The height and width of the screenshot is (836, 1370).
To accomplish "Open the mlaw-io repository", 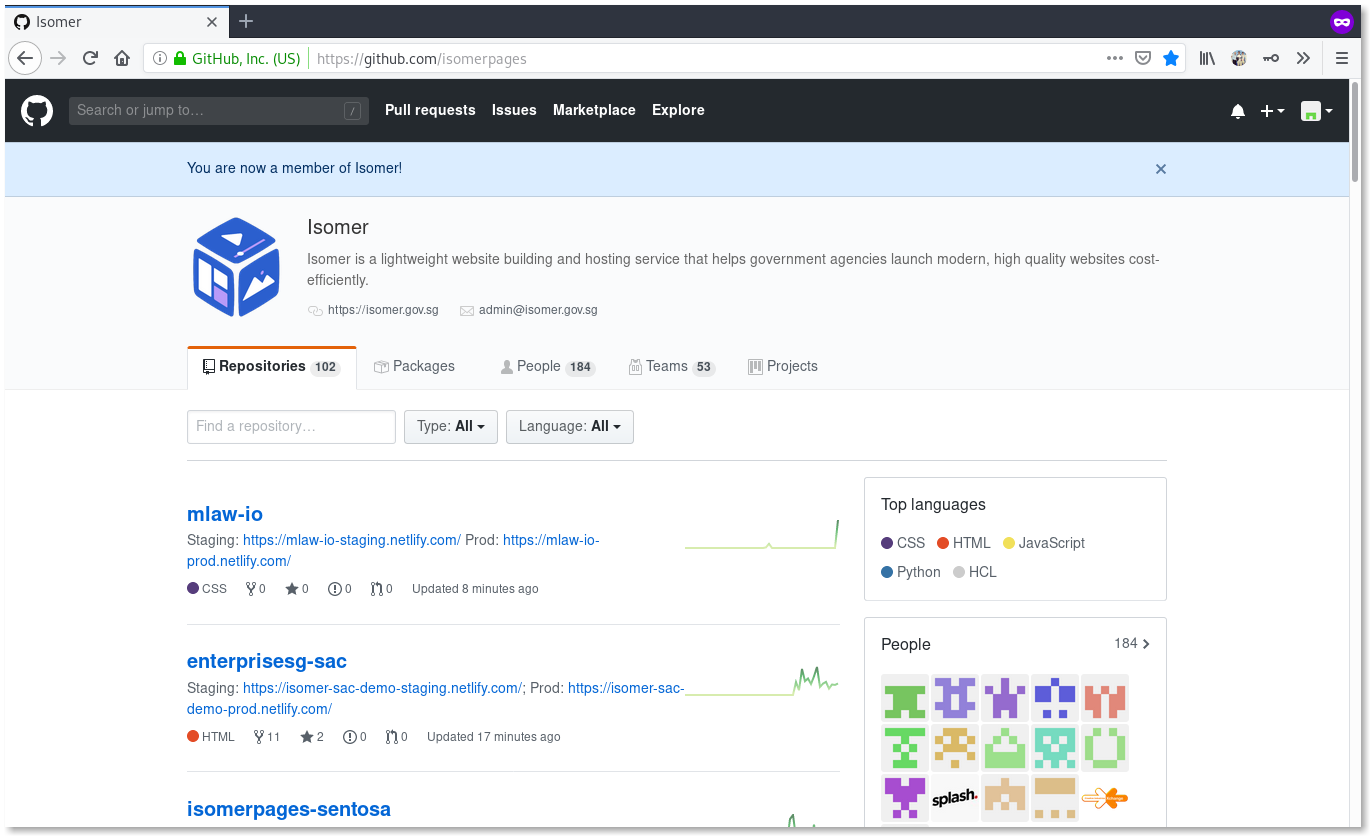I will 225,514.
